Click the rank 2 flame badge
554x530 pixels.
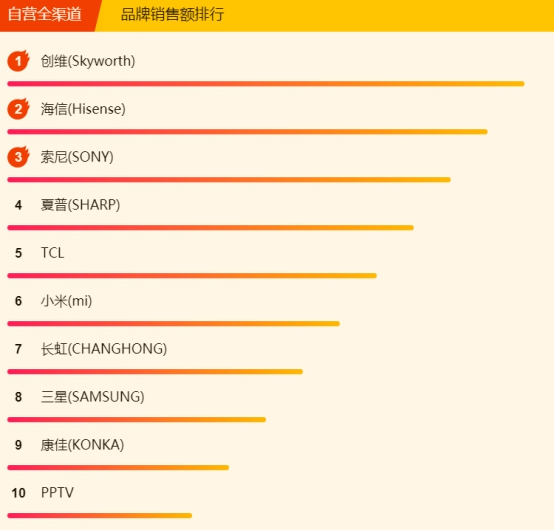pyautogui.click(x=18, y=109)
